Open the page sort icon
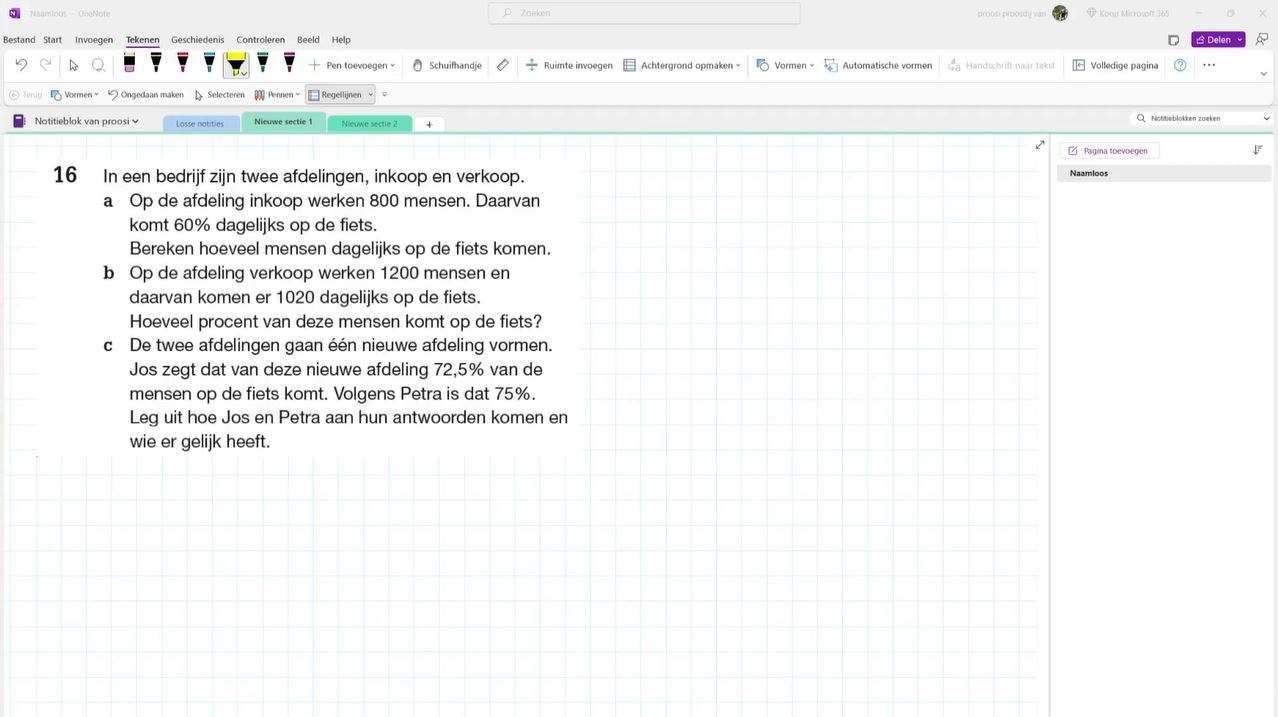1278x717 pixels. coord(1258,150)
